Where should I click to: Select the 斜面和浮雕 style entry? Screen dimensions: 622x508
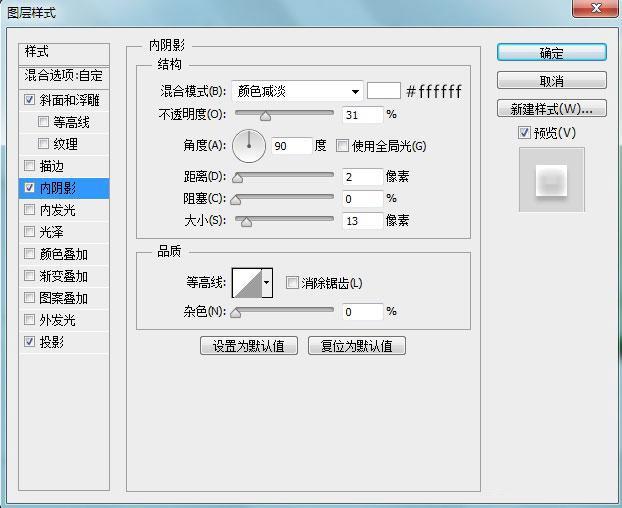click(x=64, y=100)
